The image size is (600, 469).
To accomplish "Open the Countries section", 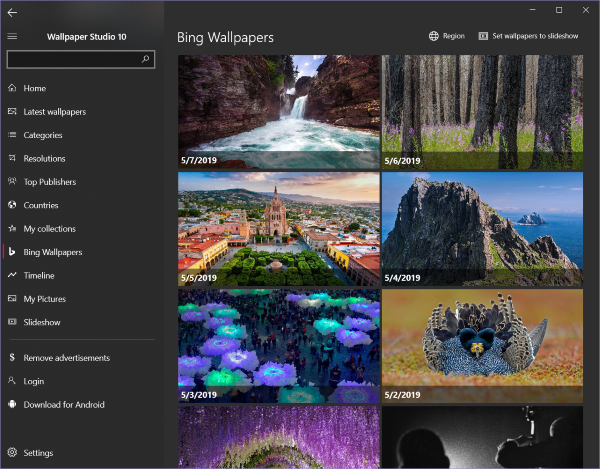I will tap(41, 205).
